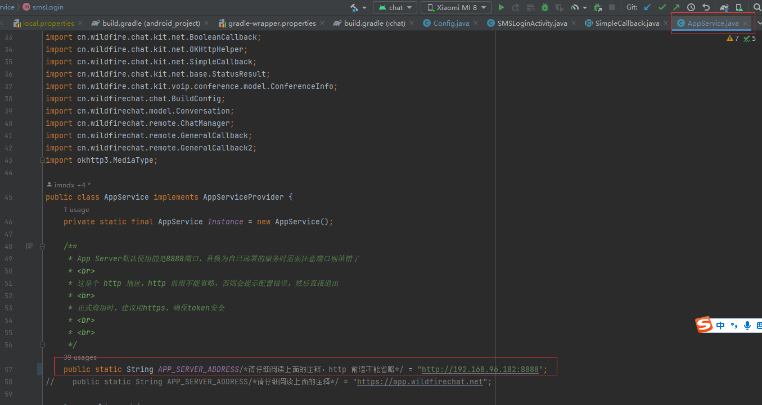
Task: Commit changes with the green Git checkmark
Action: click(x=662, y=7)
